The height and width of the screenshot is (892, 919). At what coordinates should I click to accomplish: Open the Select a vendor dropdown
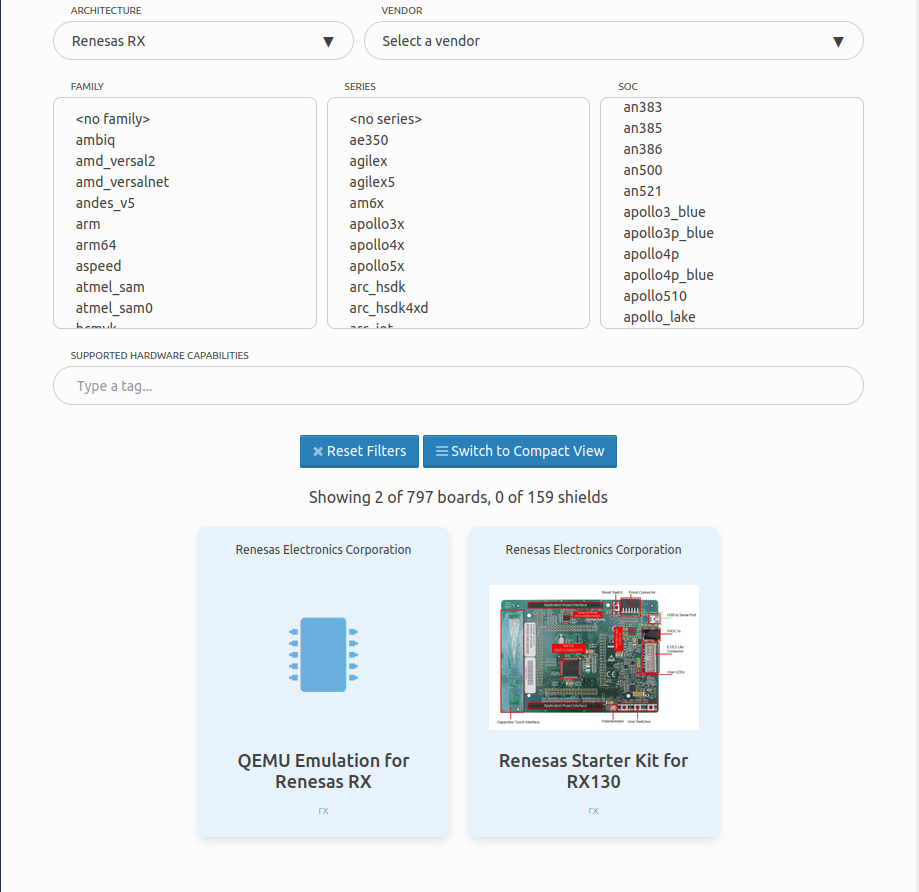coord(613,41)
